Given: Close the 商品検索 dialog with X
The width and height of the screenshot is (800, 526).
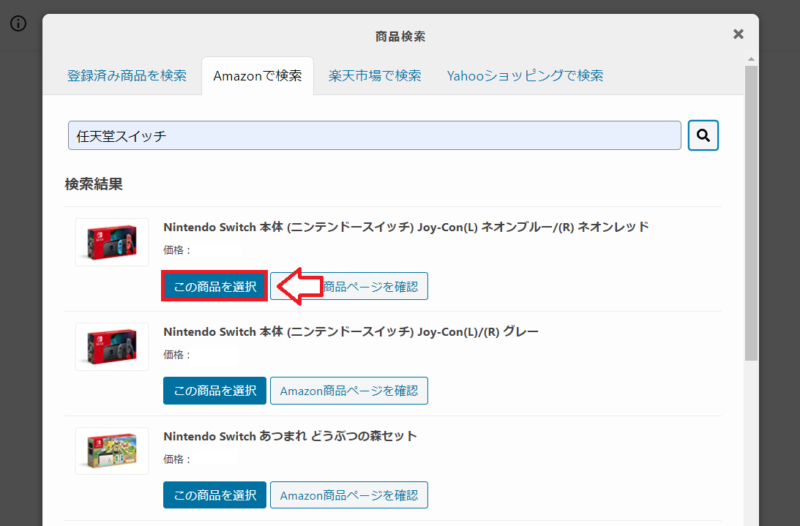Looking at the screenshot, I should coord(738,34).
